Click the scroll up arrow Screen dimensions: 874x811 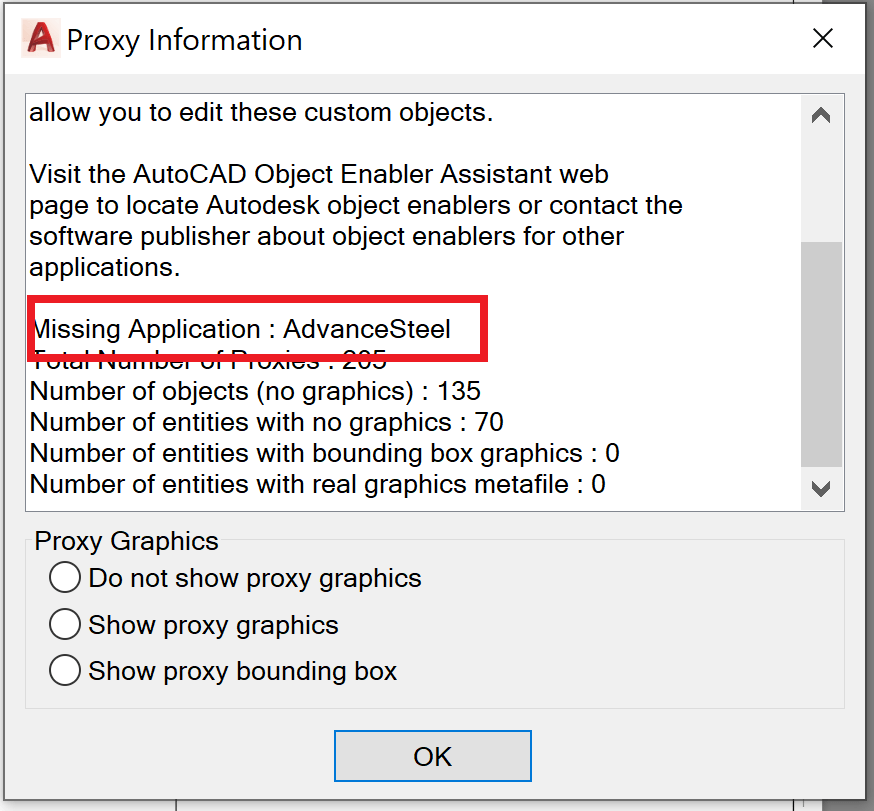(x=820, y=115)
